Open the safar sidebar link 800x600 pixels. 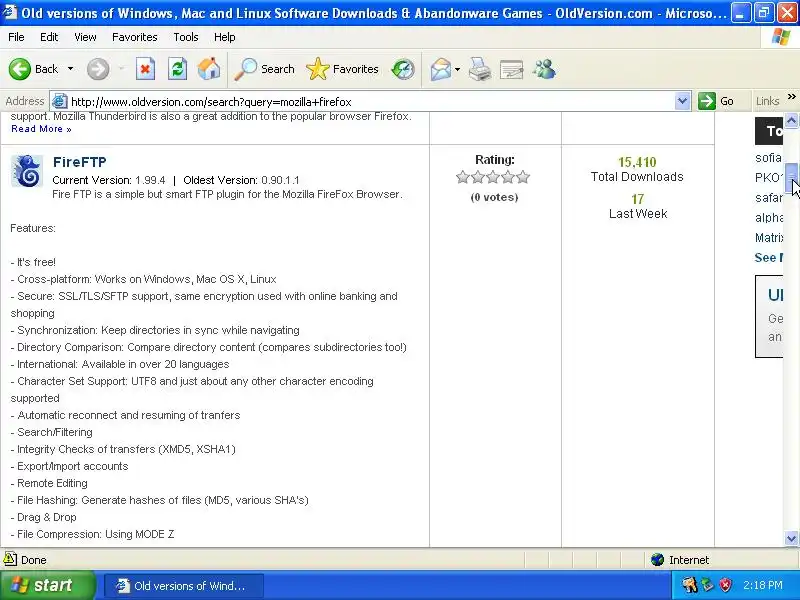click(768, 198)
